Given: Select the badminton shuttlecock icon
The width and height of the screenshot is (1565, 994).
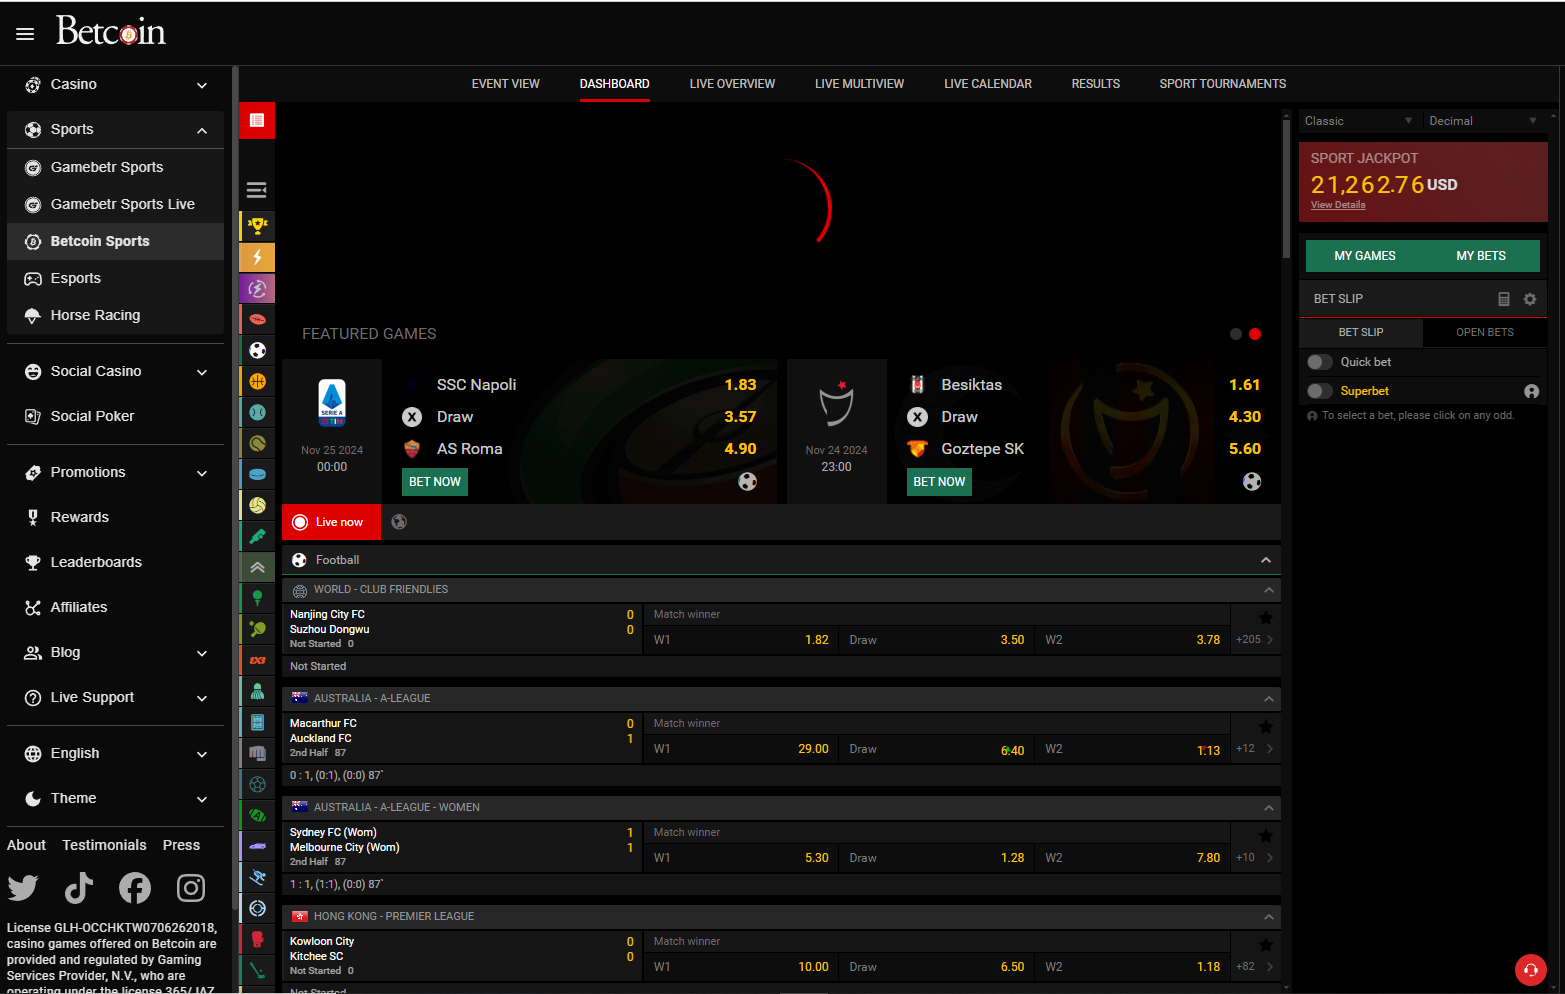Looking at the screenshot, I should pyautogui.click(x=257, y=691).
